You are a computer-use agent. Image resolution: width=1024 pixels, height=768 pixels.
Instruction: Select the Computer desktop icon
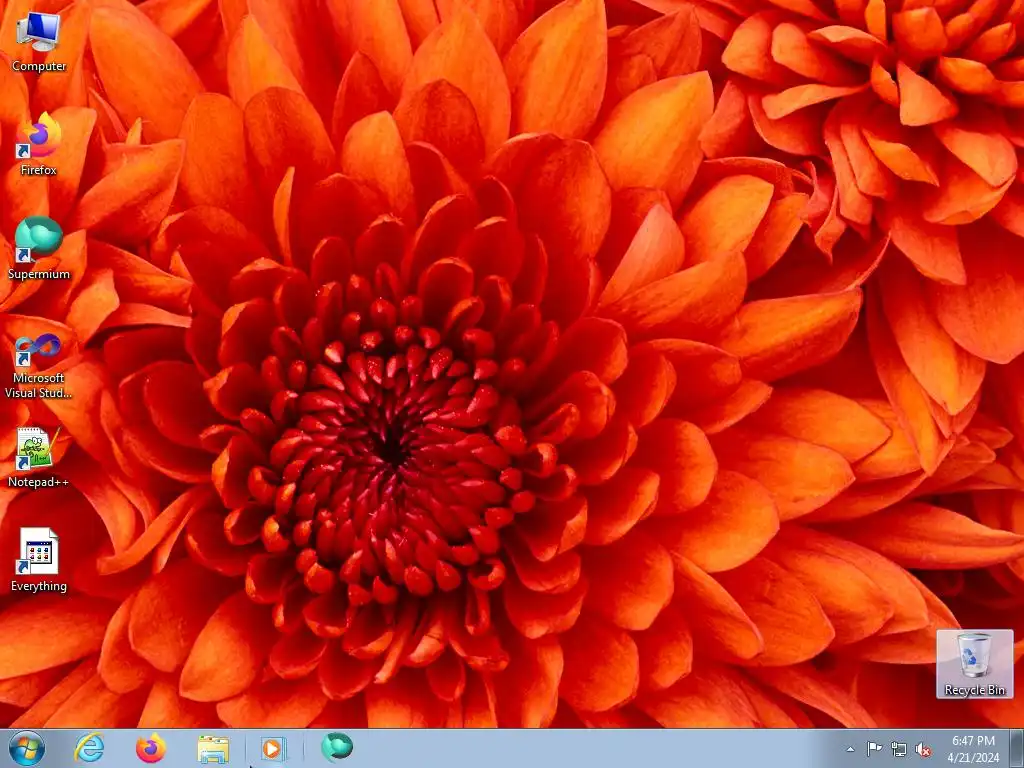tap(39, 40)
